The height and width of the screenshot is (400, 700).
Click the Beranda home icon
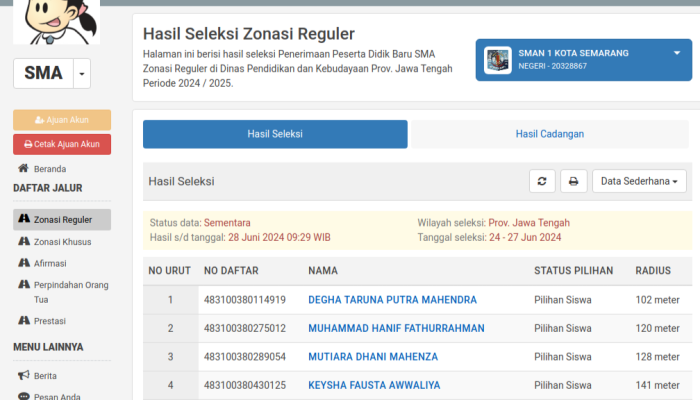[23, 168]
